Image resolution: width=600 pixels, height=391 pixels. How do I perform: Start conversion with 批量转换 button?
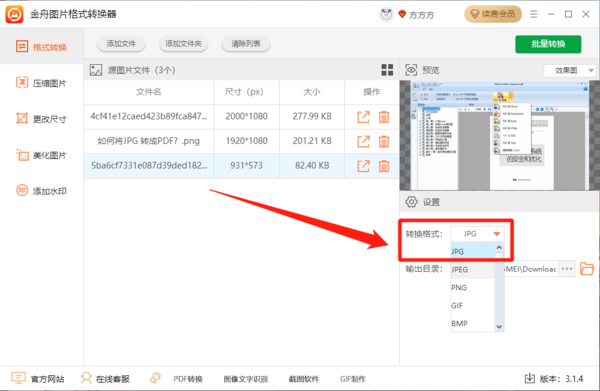[548, 44]
